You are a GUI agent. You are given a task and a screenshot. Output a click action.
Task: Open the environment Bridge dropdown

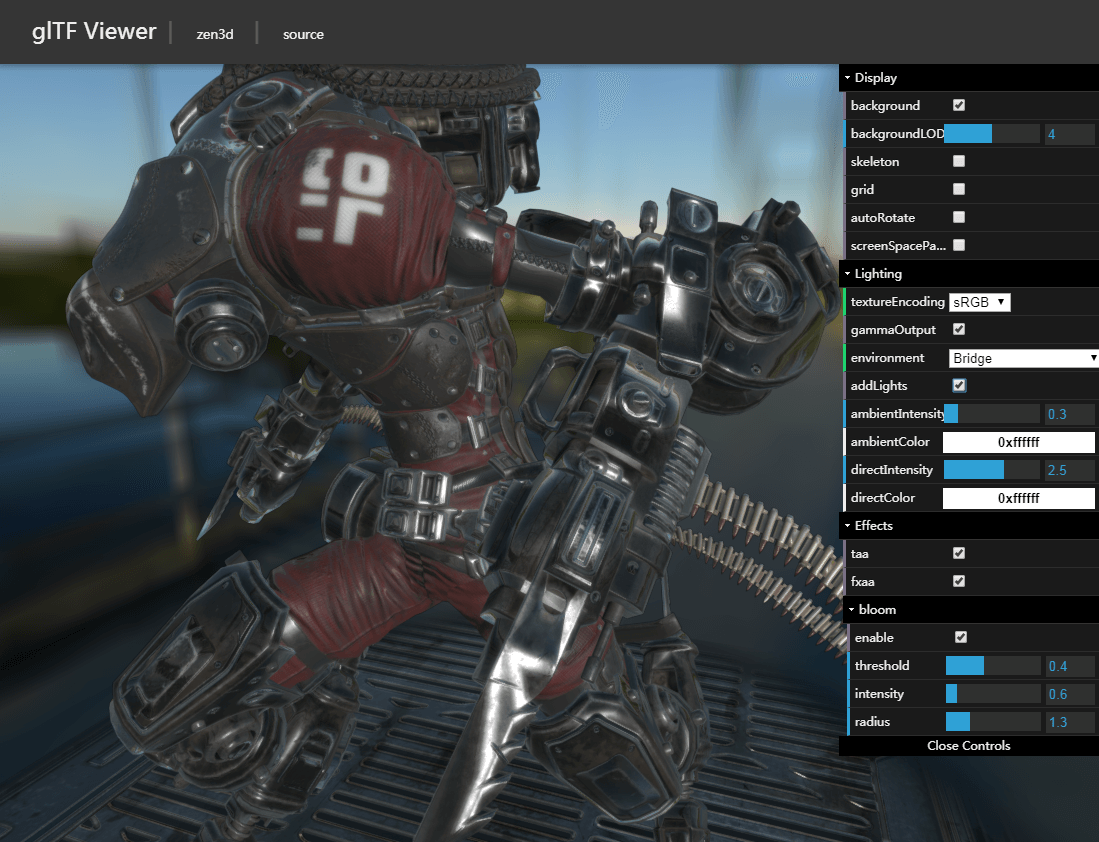point(1023,358)
